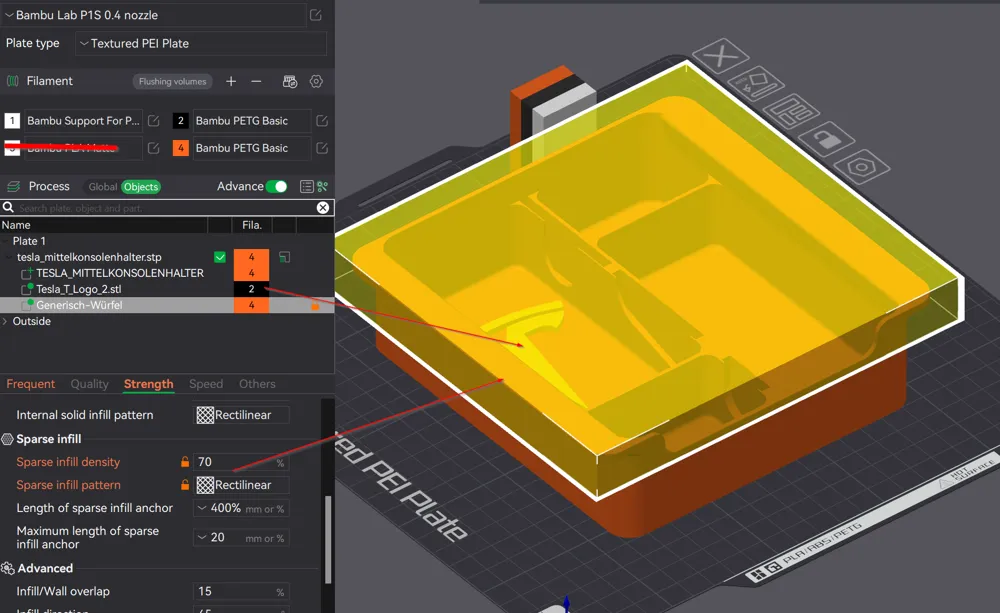Select TESLA_MITTELKONSOLENHALTER part in tree
Viewport: 1000px width, 613px height.
[120, 273]
